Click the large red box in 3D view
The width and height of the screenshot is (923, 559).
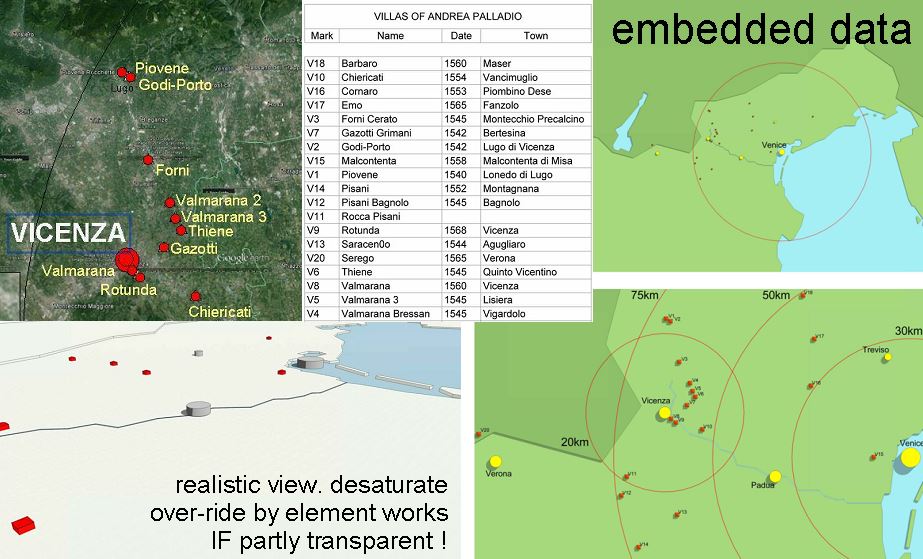(x=24, y=525)
